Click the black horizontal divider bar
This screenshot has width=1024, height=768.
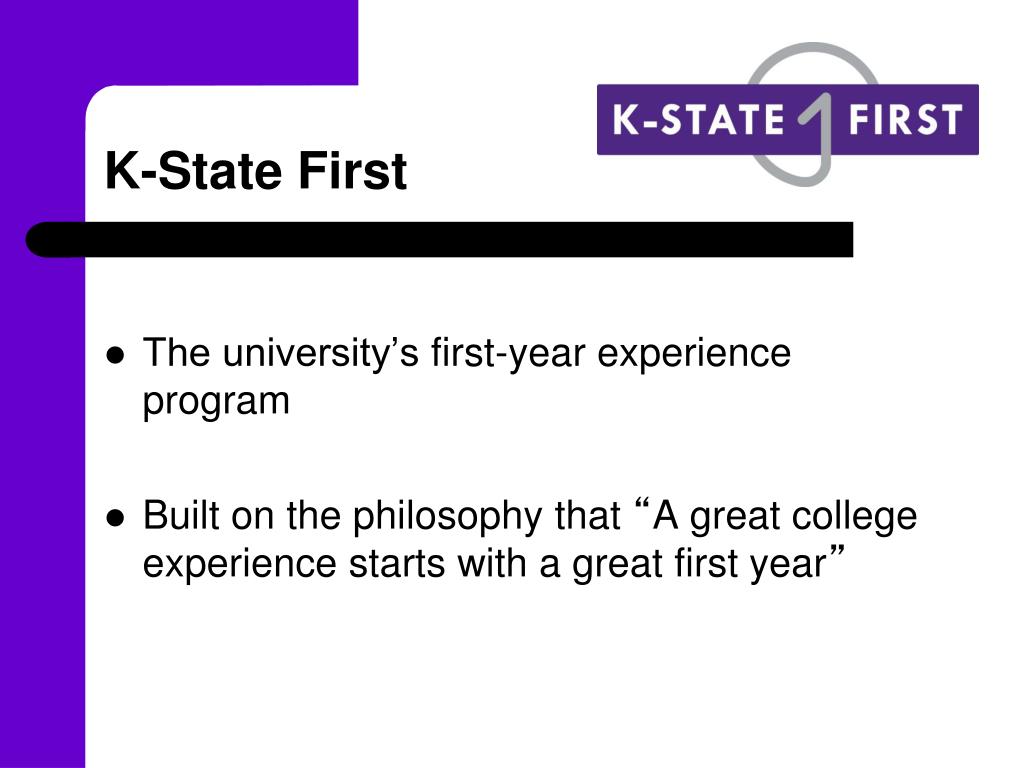tap(440, 240)
